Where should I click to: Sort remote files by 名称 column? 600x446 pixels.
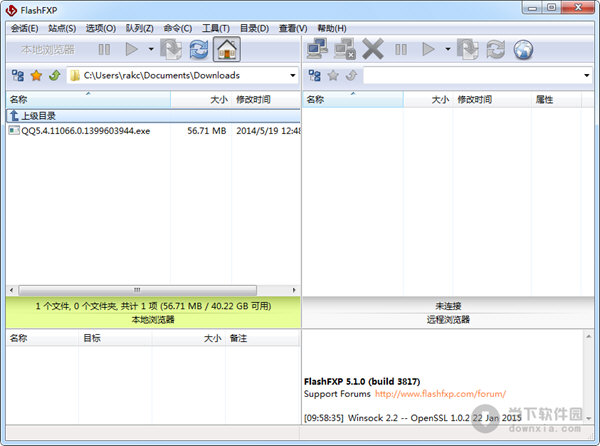(x=353, y=99)
